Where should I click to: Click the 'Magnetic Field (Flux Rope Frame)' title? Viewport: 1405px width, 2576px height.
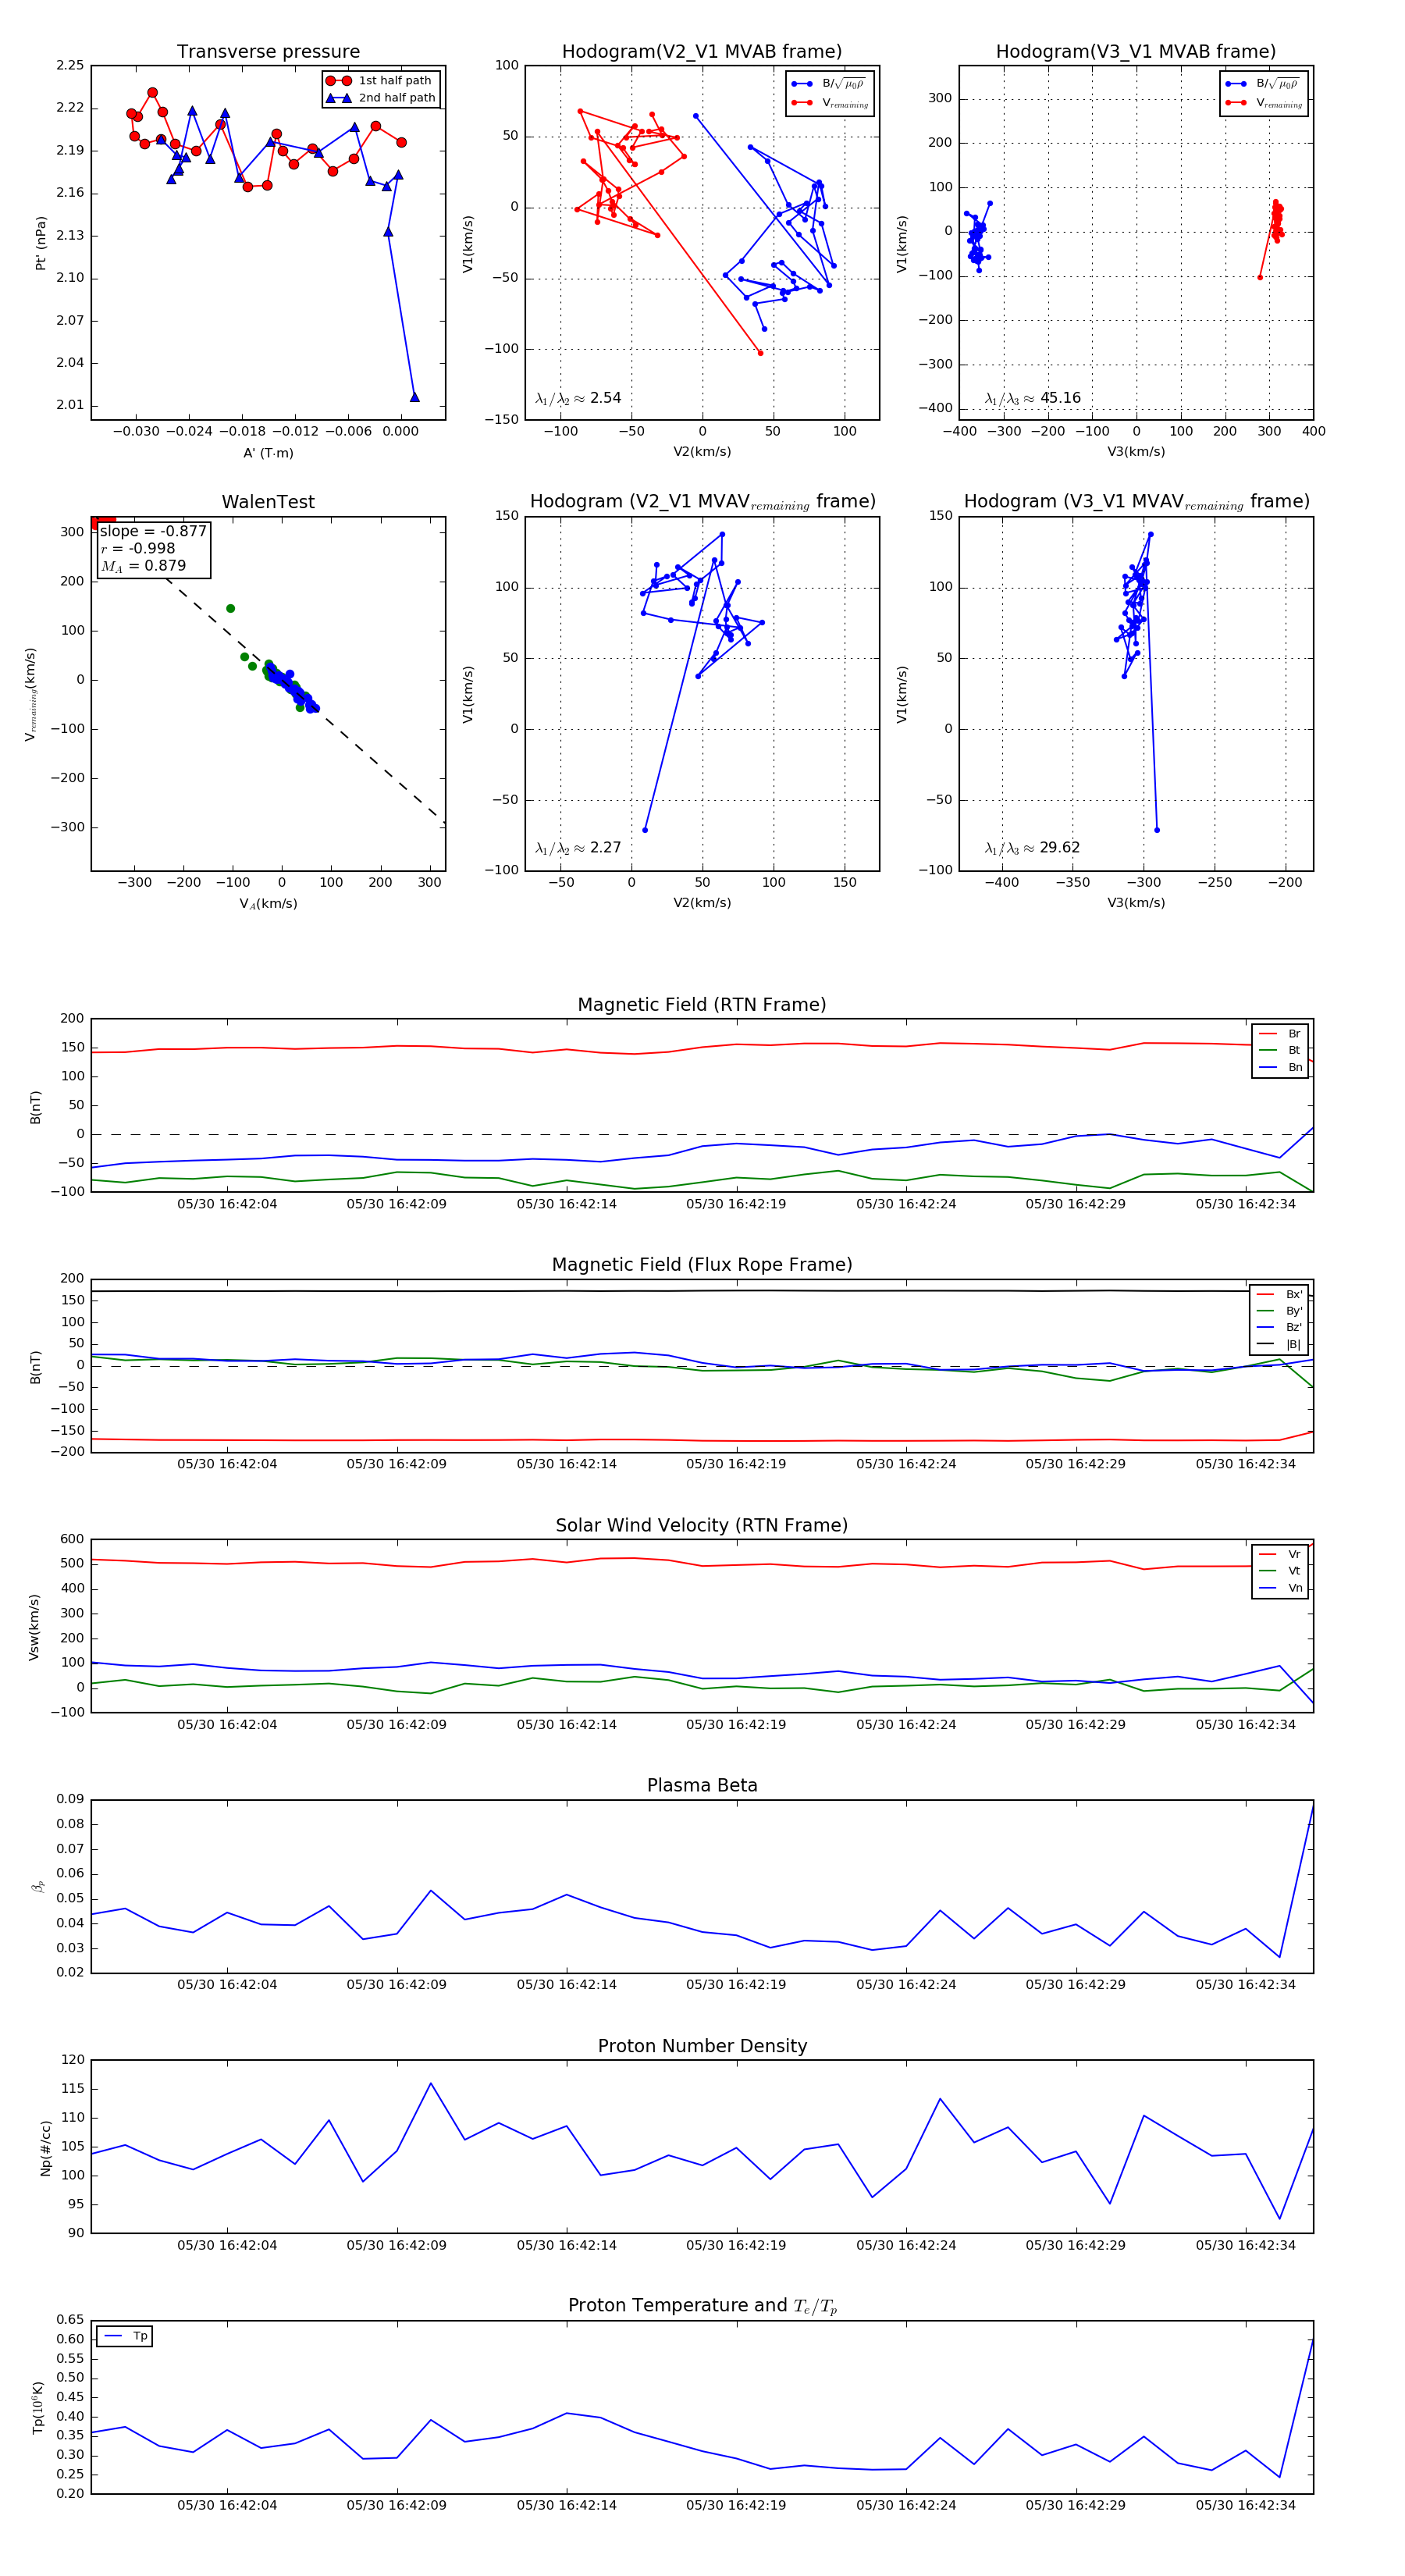point(702,1265)
